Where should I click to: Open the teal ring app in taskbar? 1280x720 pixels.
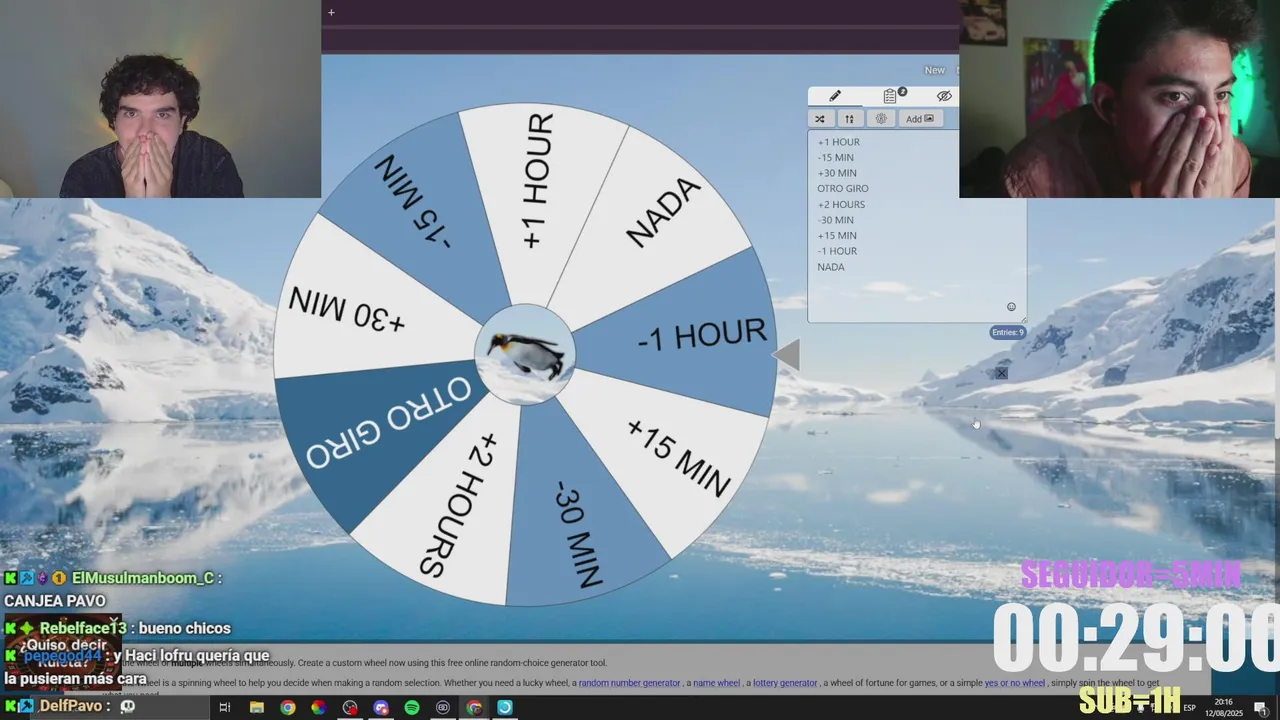click(505, 707)
